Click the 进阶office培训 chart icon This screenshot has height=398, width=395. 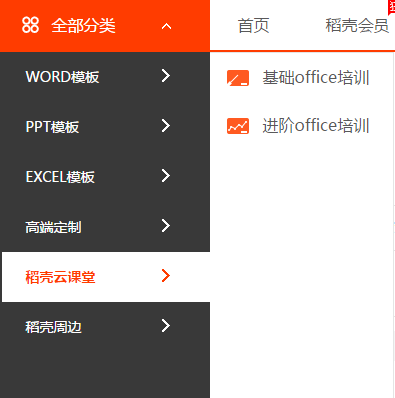tap(238, 126)
